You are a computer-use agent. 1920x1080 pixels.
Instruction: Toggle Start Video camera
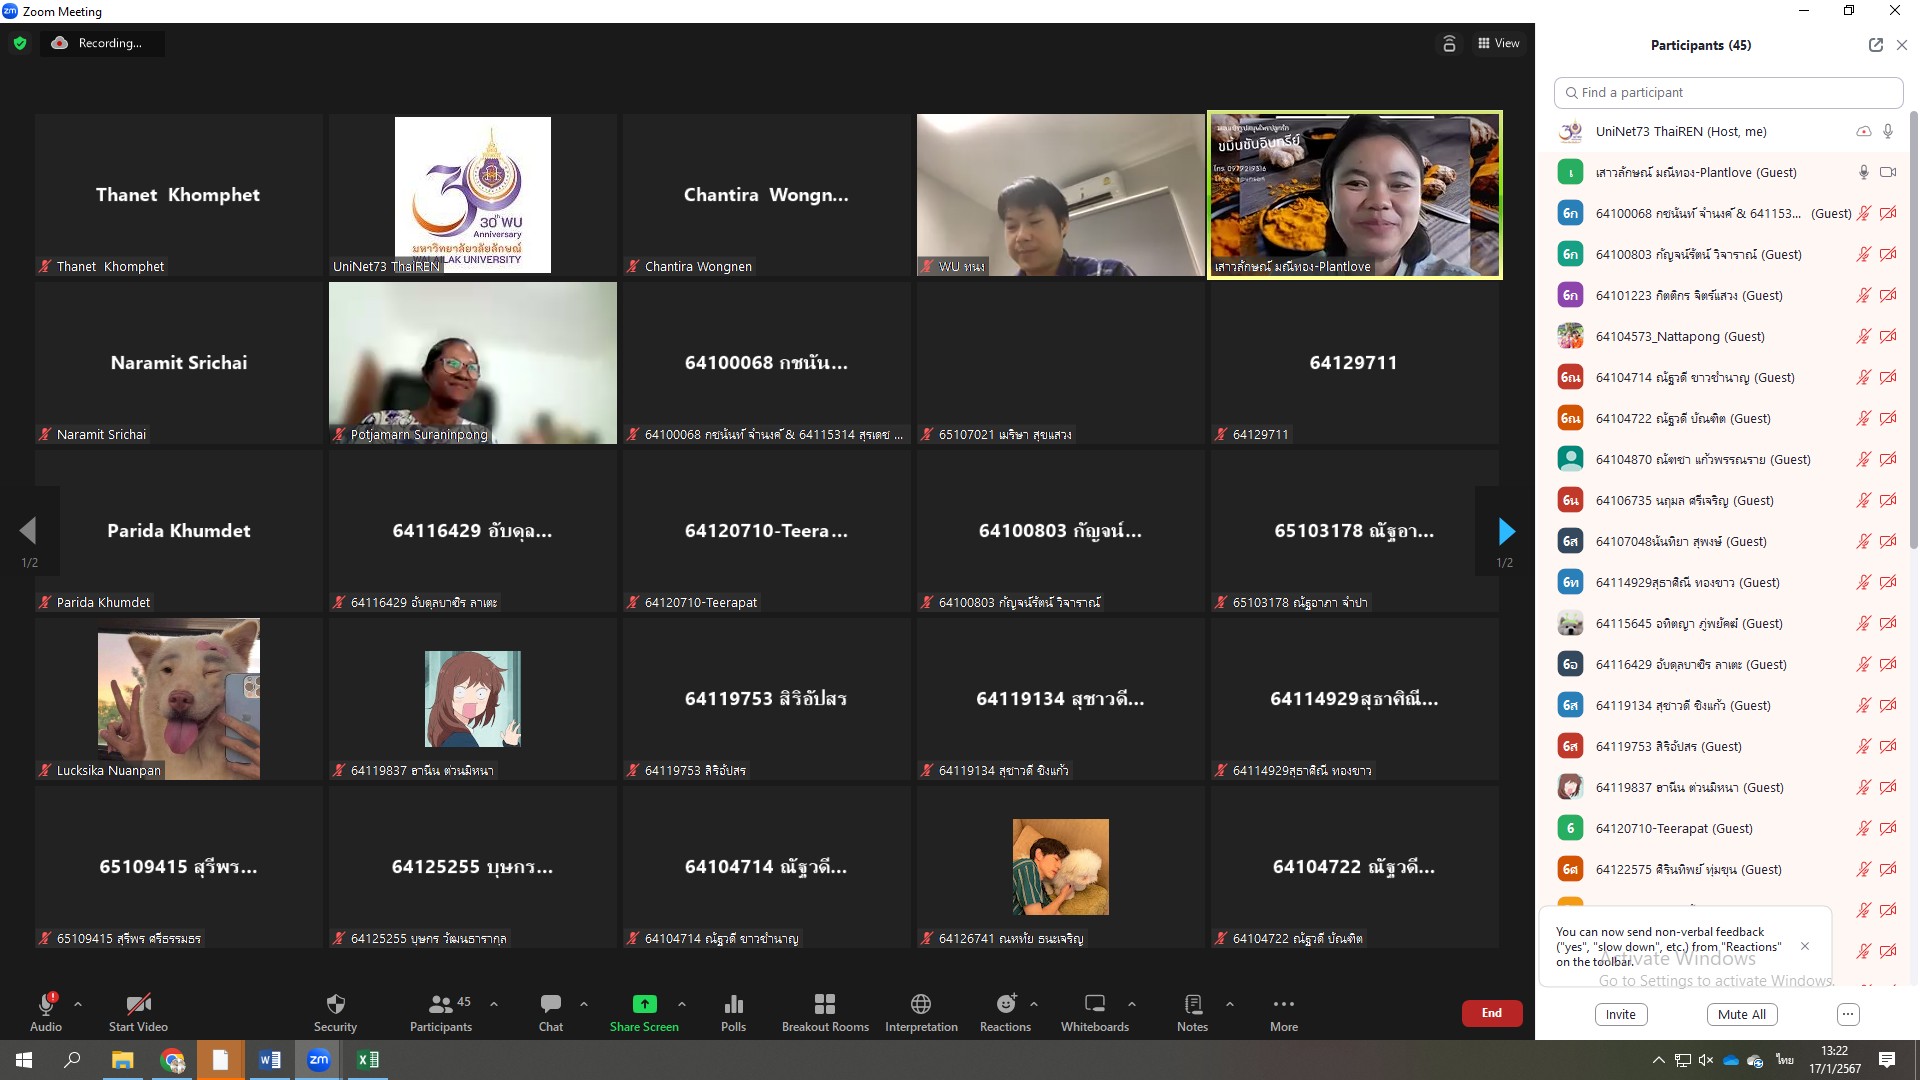point(138,1004)
